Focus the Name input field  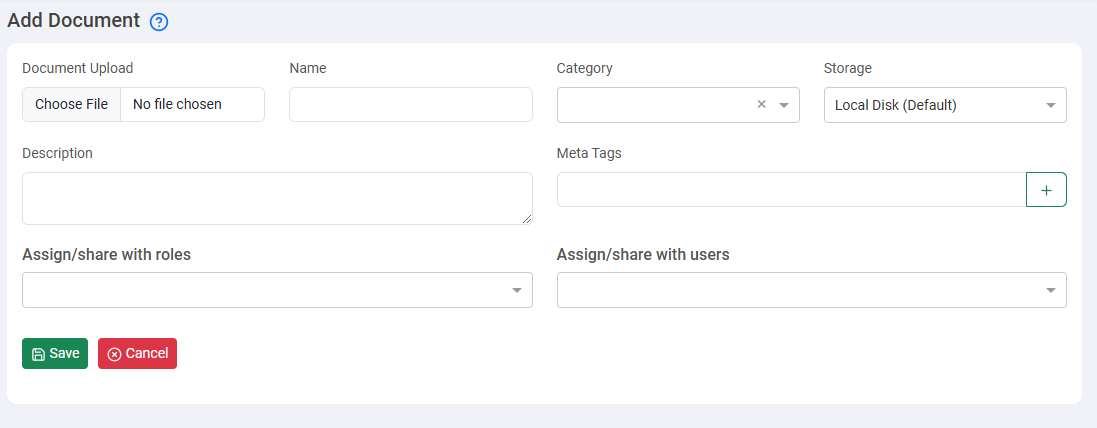[x=410, y=105]
